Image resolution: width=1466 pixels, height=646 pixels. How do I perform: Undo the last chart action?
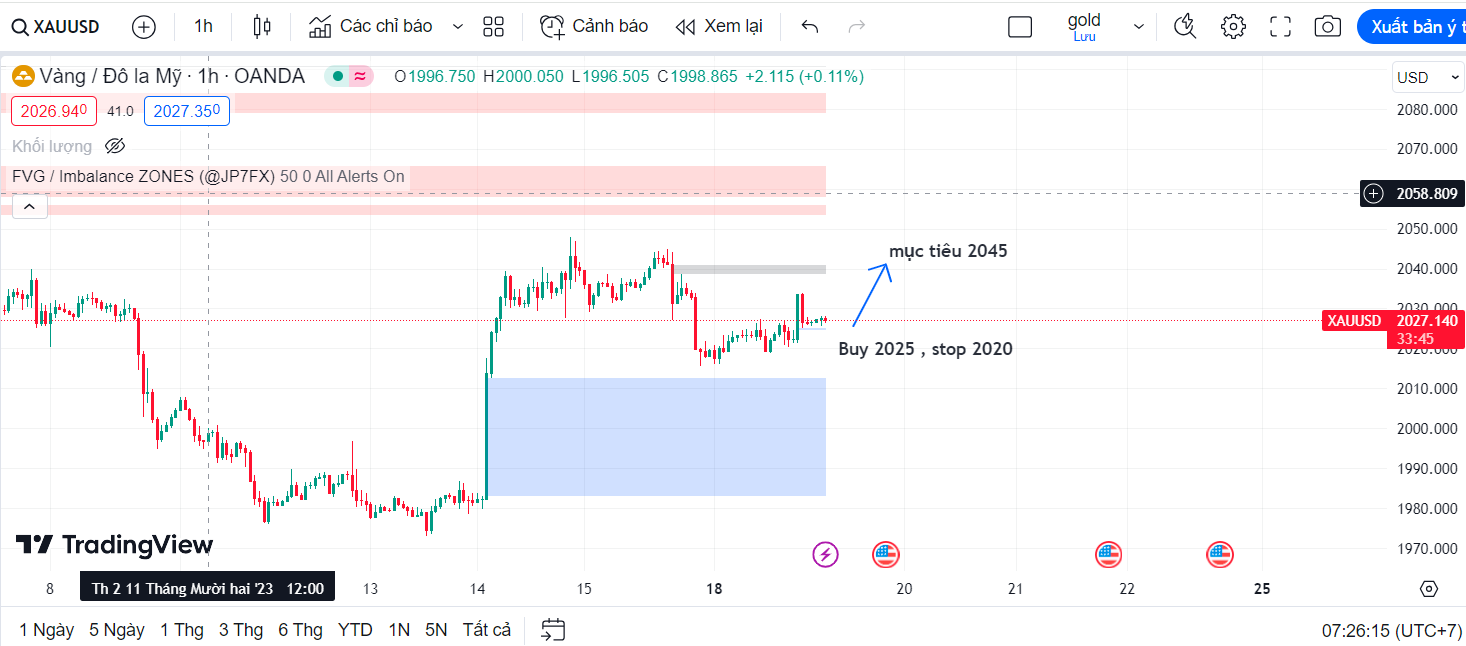coord(810,27)
